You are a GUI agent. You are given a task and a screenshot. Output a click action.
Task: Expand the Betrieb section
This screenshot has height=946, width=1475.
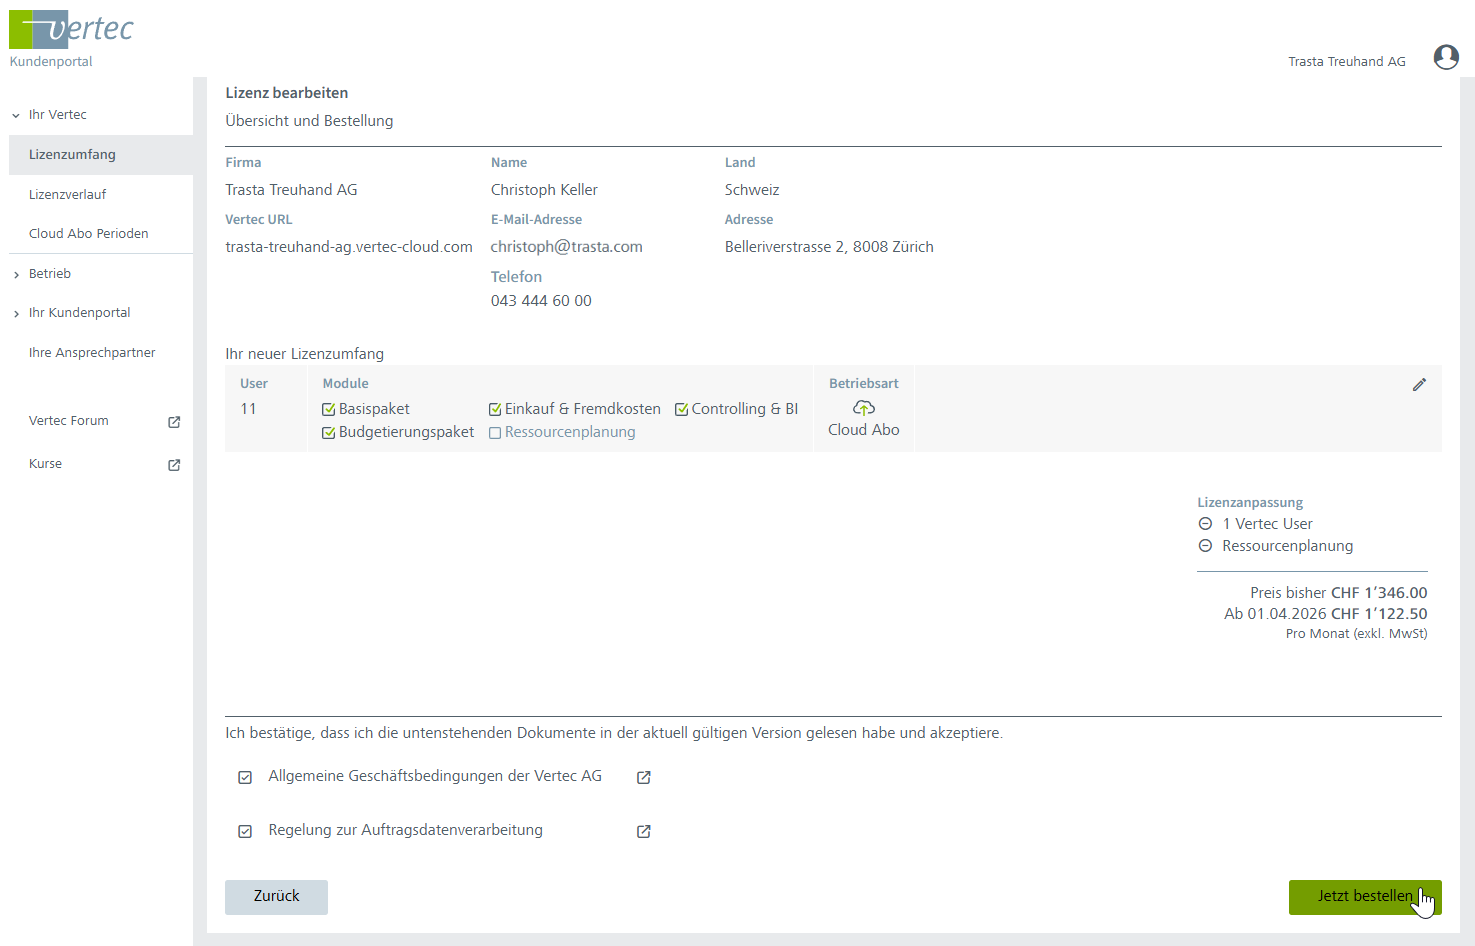[x=16, y=275]
